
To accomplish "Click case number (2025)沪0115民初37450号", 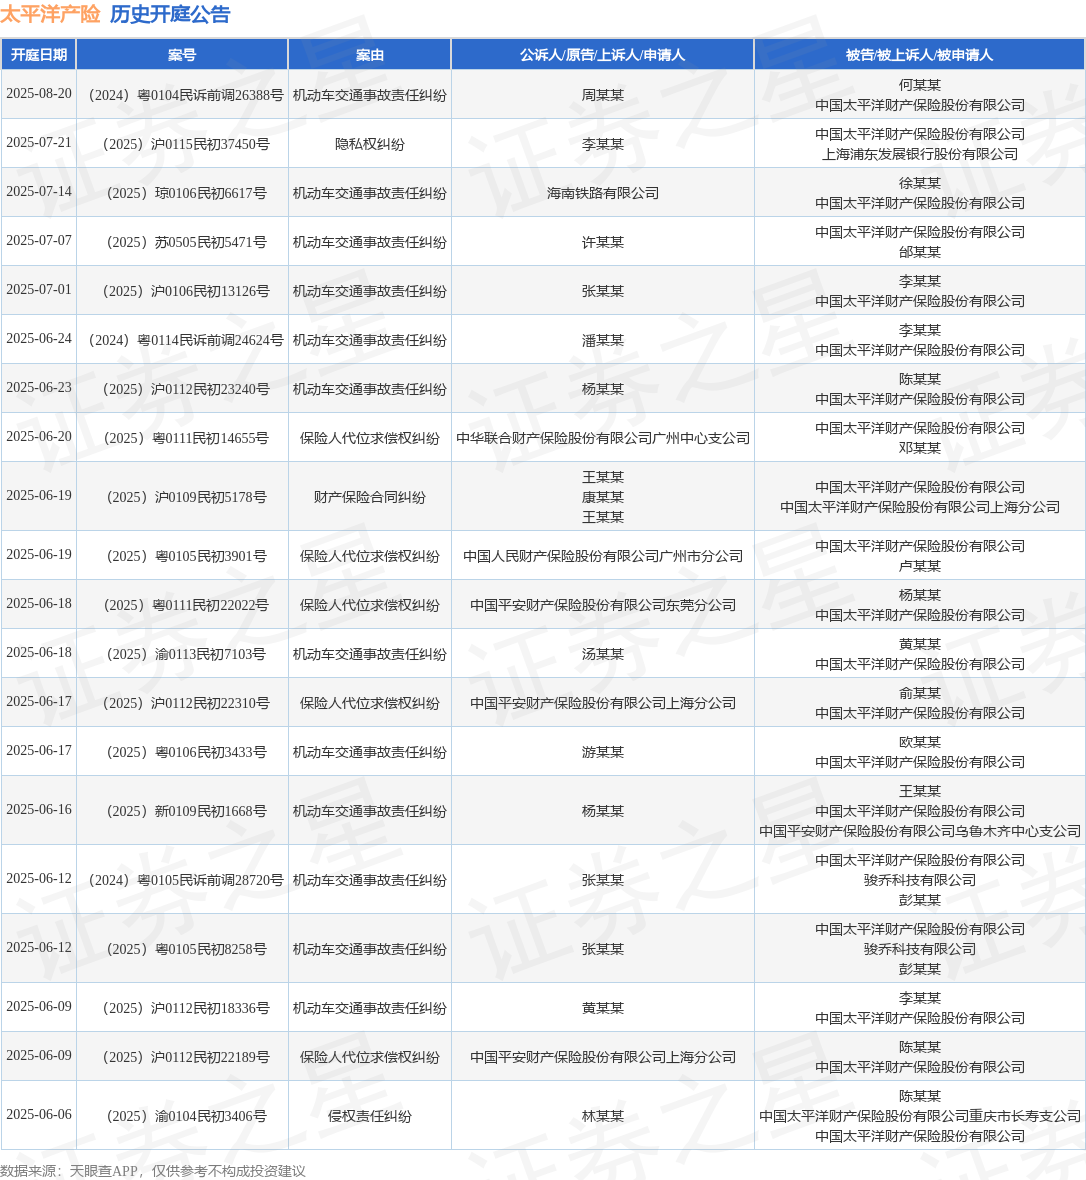I will [x=185, y=144].
